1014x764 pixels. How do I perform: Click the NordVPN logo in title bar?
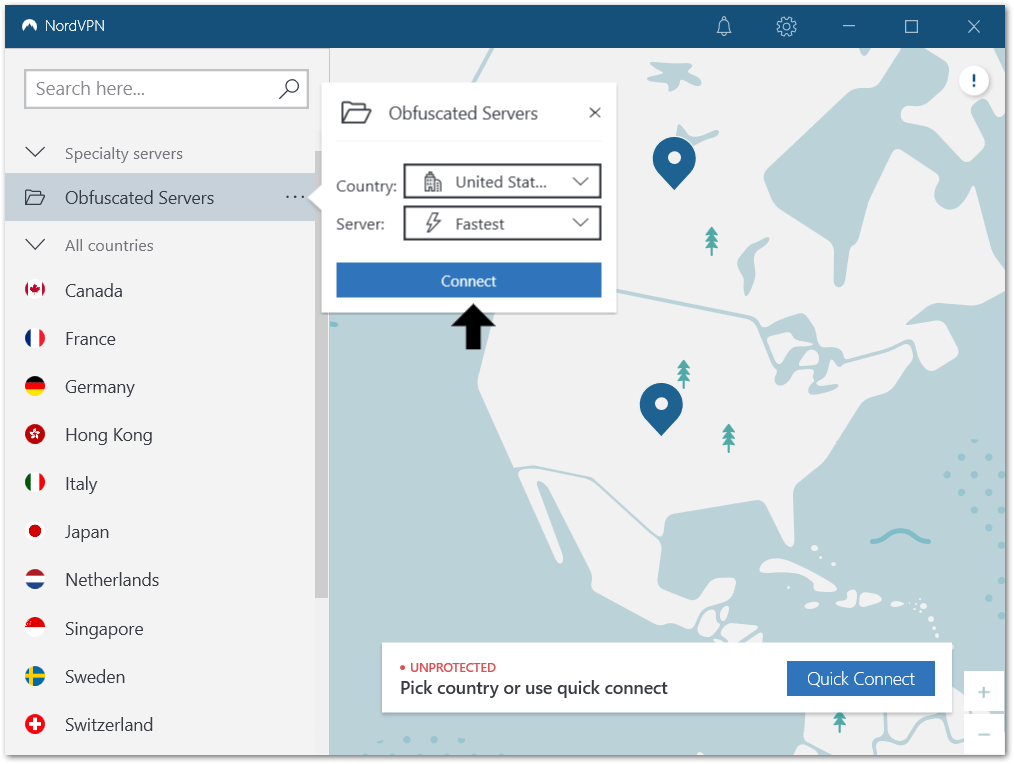[x=29, y=26]
